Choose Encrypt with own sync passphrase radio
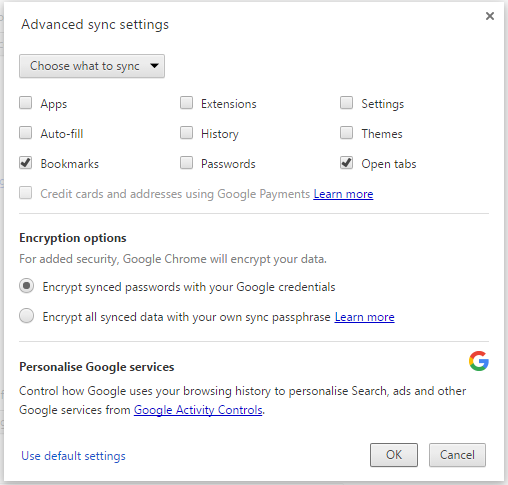 click(x=26, y=316)
